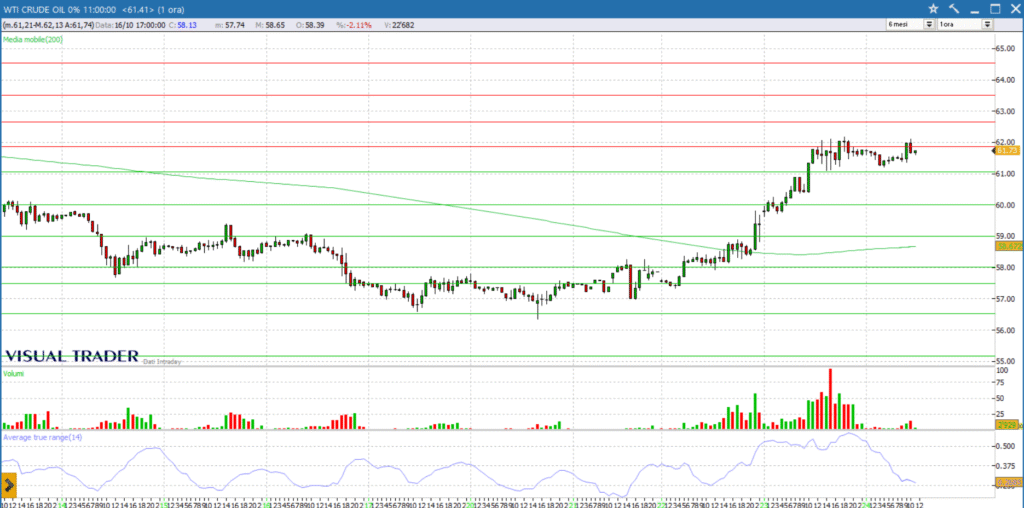Click the VISUAL TRADER logo
The width and height of the screenshot is (1024, 508).
click(x=71, y=356)
